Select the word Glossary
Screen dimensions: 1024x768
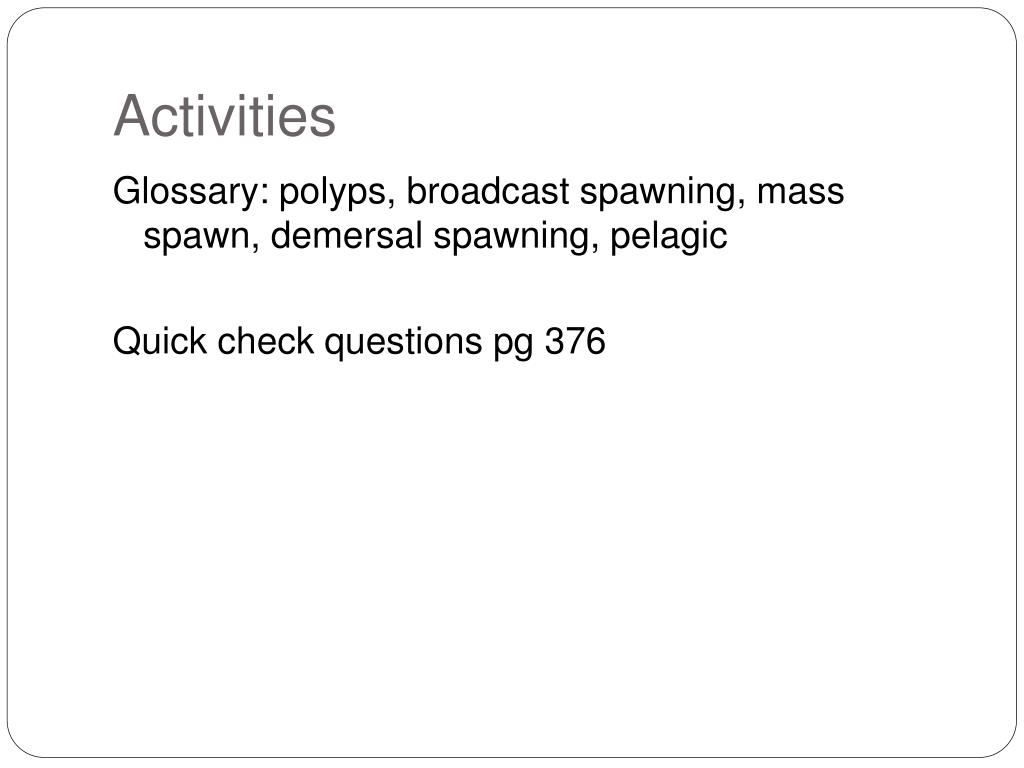pyautogui.click(x=186, y=192)
